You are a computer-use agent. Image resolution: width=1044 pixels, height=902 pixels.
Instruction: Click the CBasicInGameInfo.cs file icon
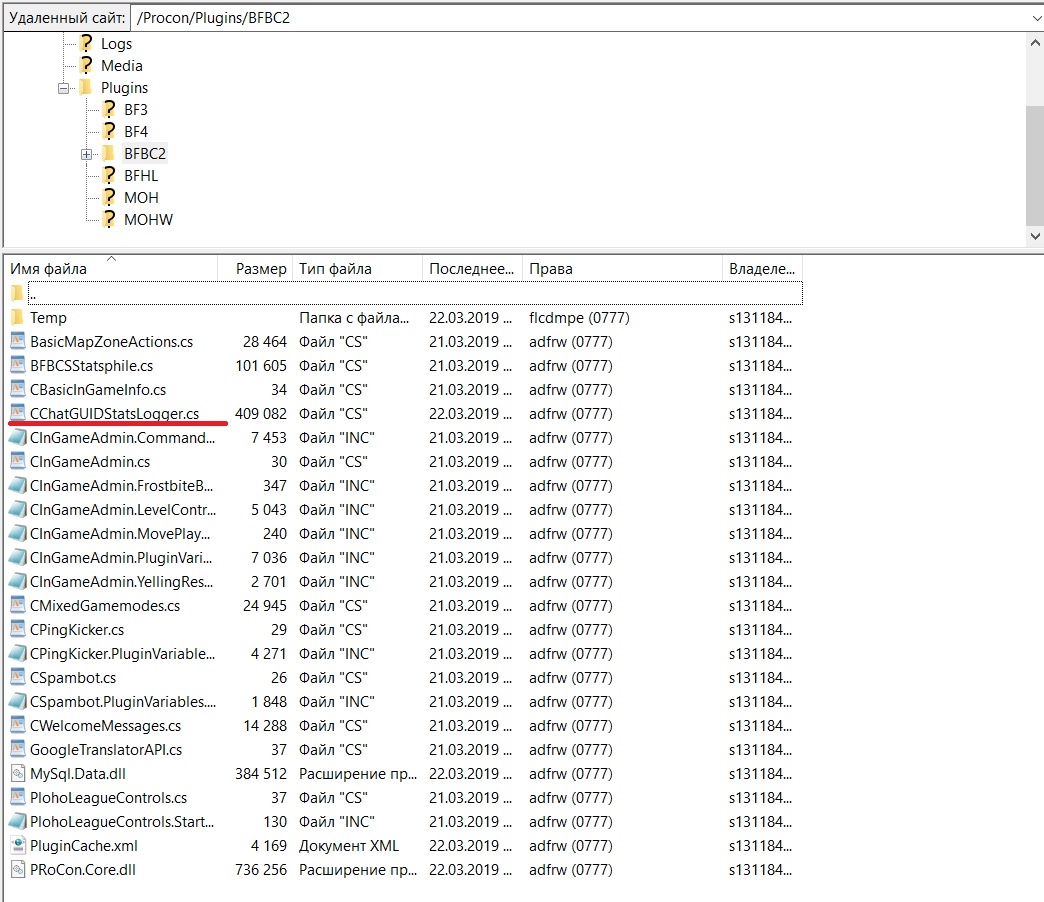pyautogui.click(x=18, y=389)
